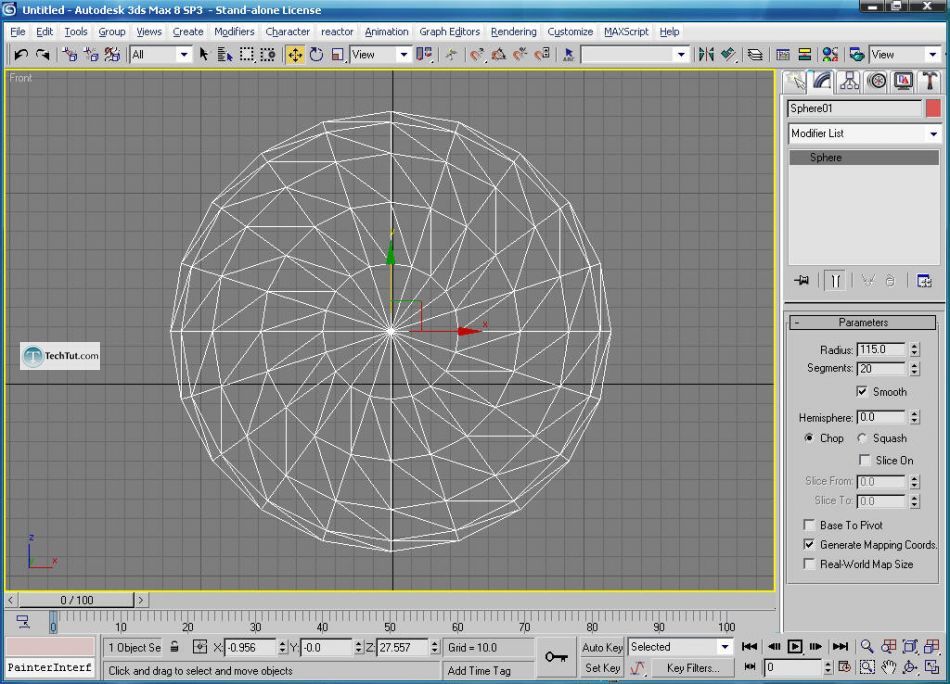The width and height of the screenshot is (950, 684).
Task: Uncheck the Smooth checkbox
Action: click(x=862, y=391)
